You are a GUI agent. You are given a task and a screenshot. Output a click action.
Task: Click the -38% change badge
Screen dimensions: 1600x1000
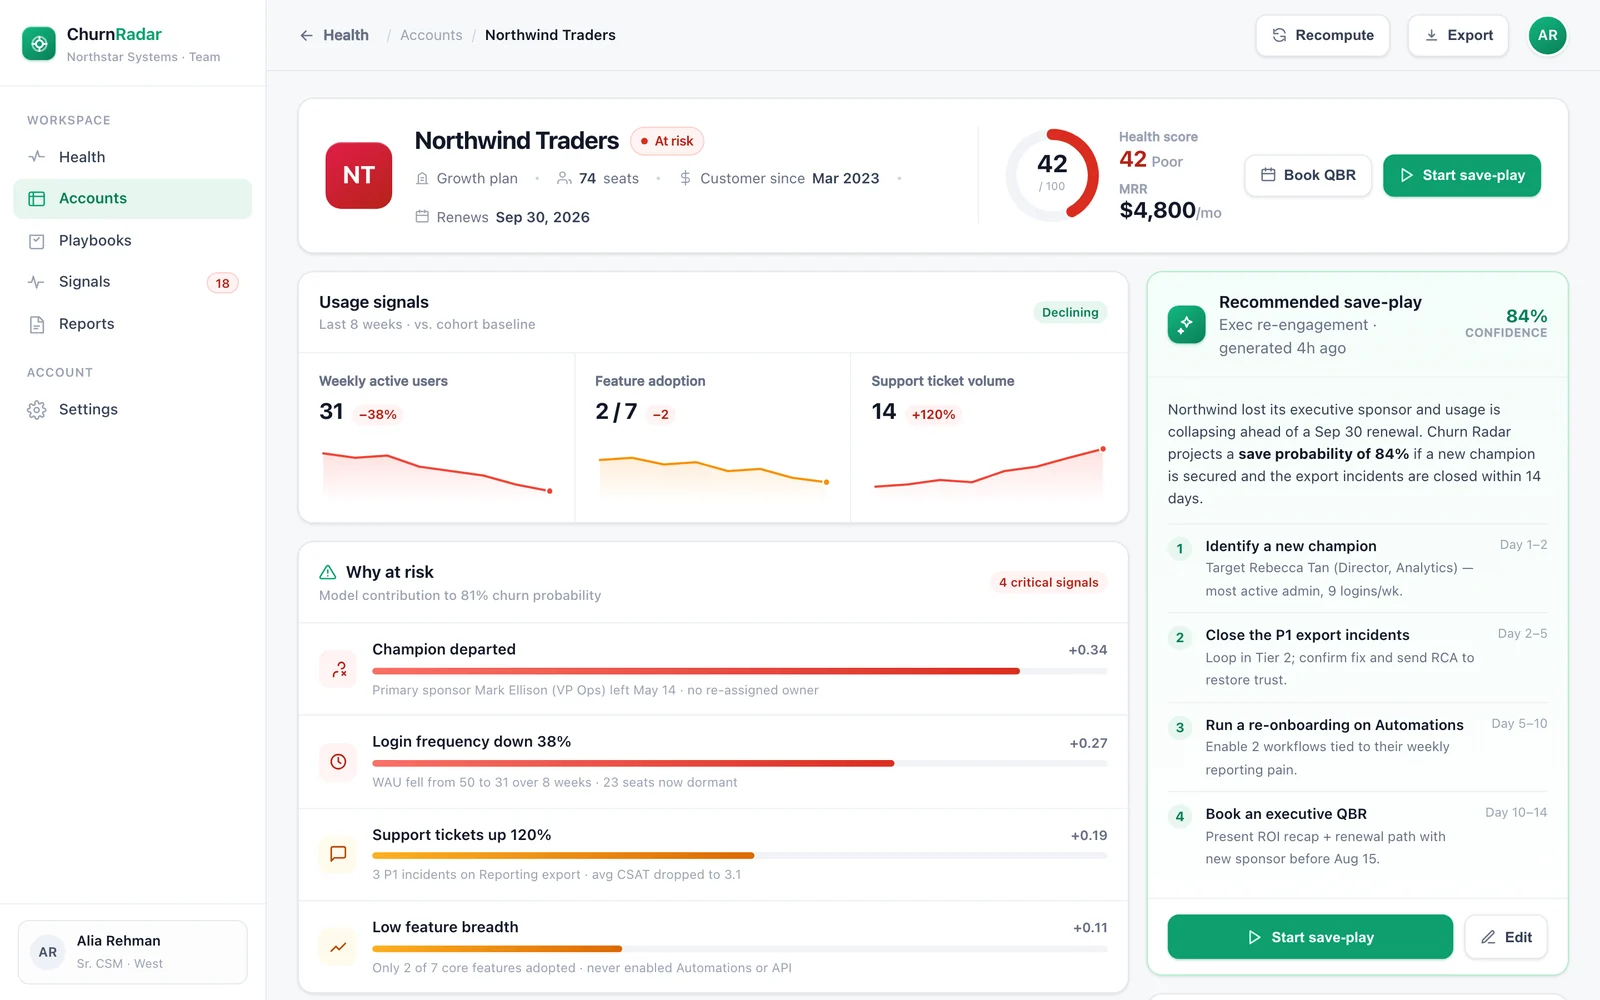tap(378, 414)
